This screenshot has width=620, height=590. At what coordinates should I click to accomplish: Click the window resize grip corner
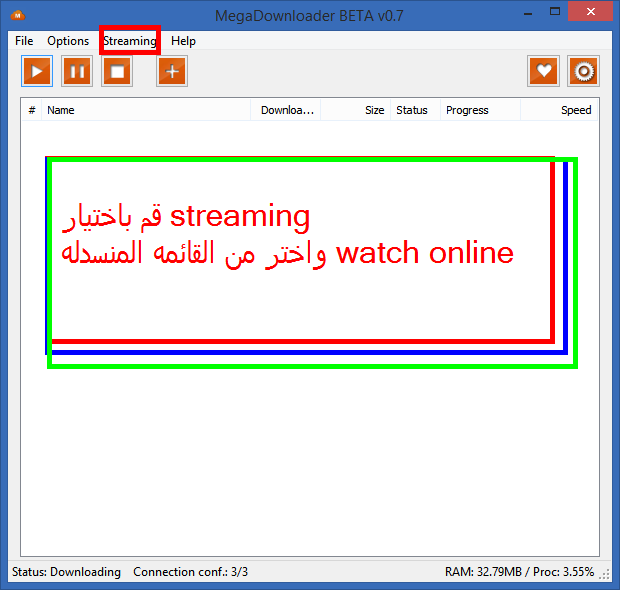(604, 575)
